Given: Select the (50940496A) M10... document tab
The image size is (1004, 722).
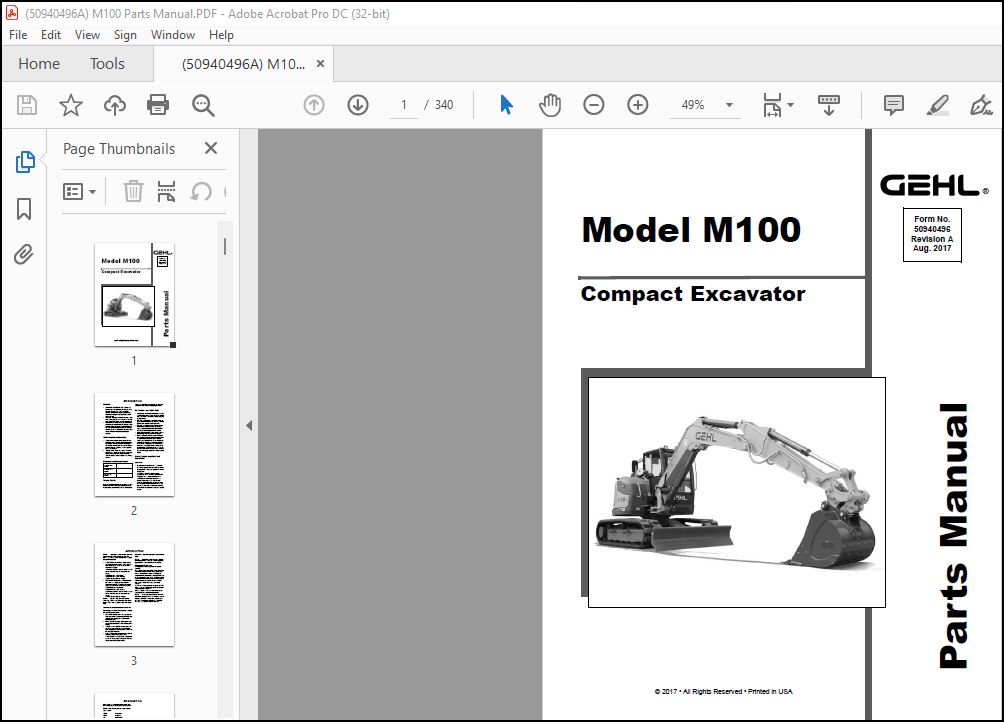Looking at the screenshot, I should [x=243, y=64].
